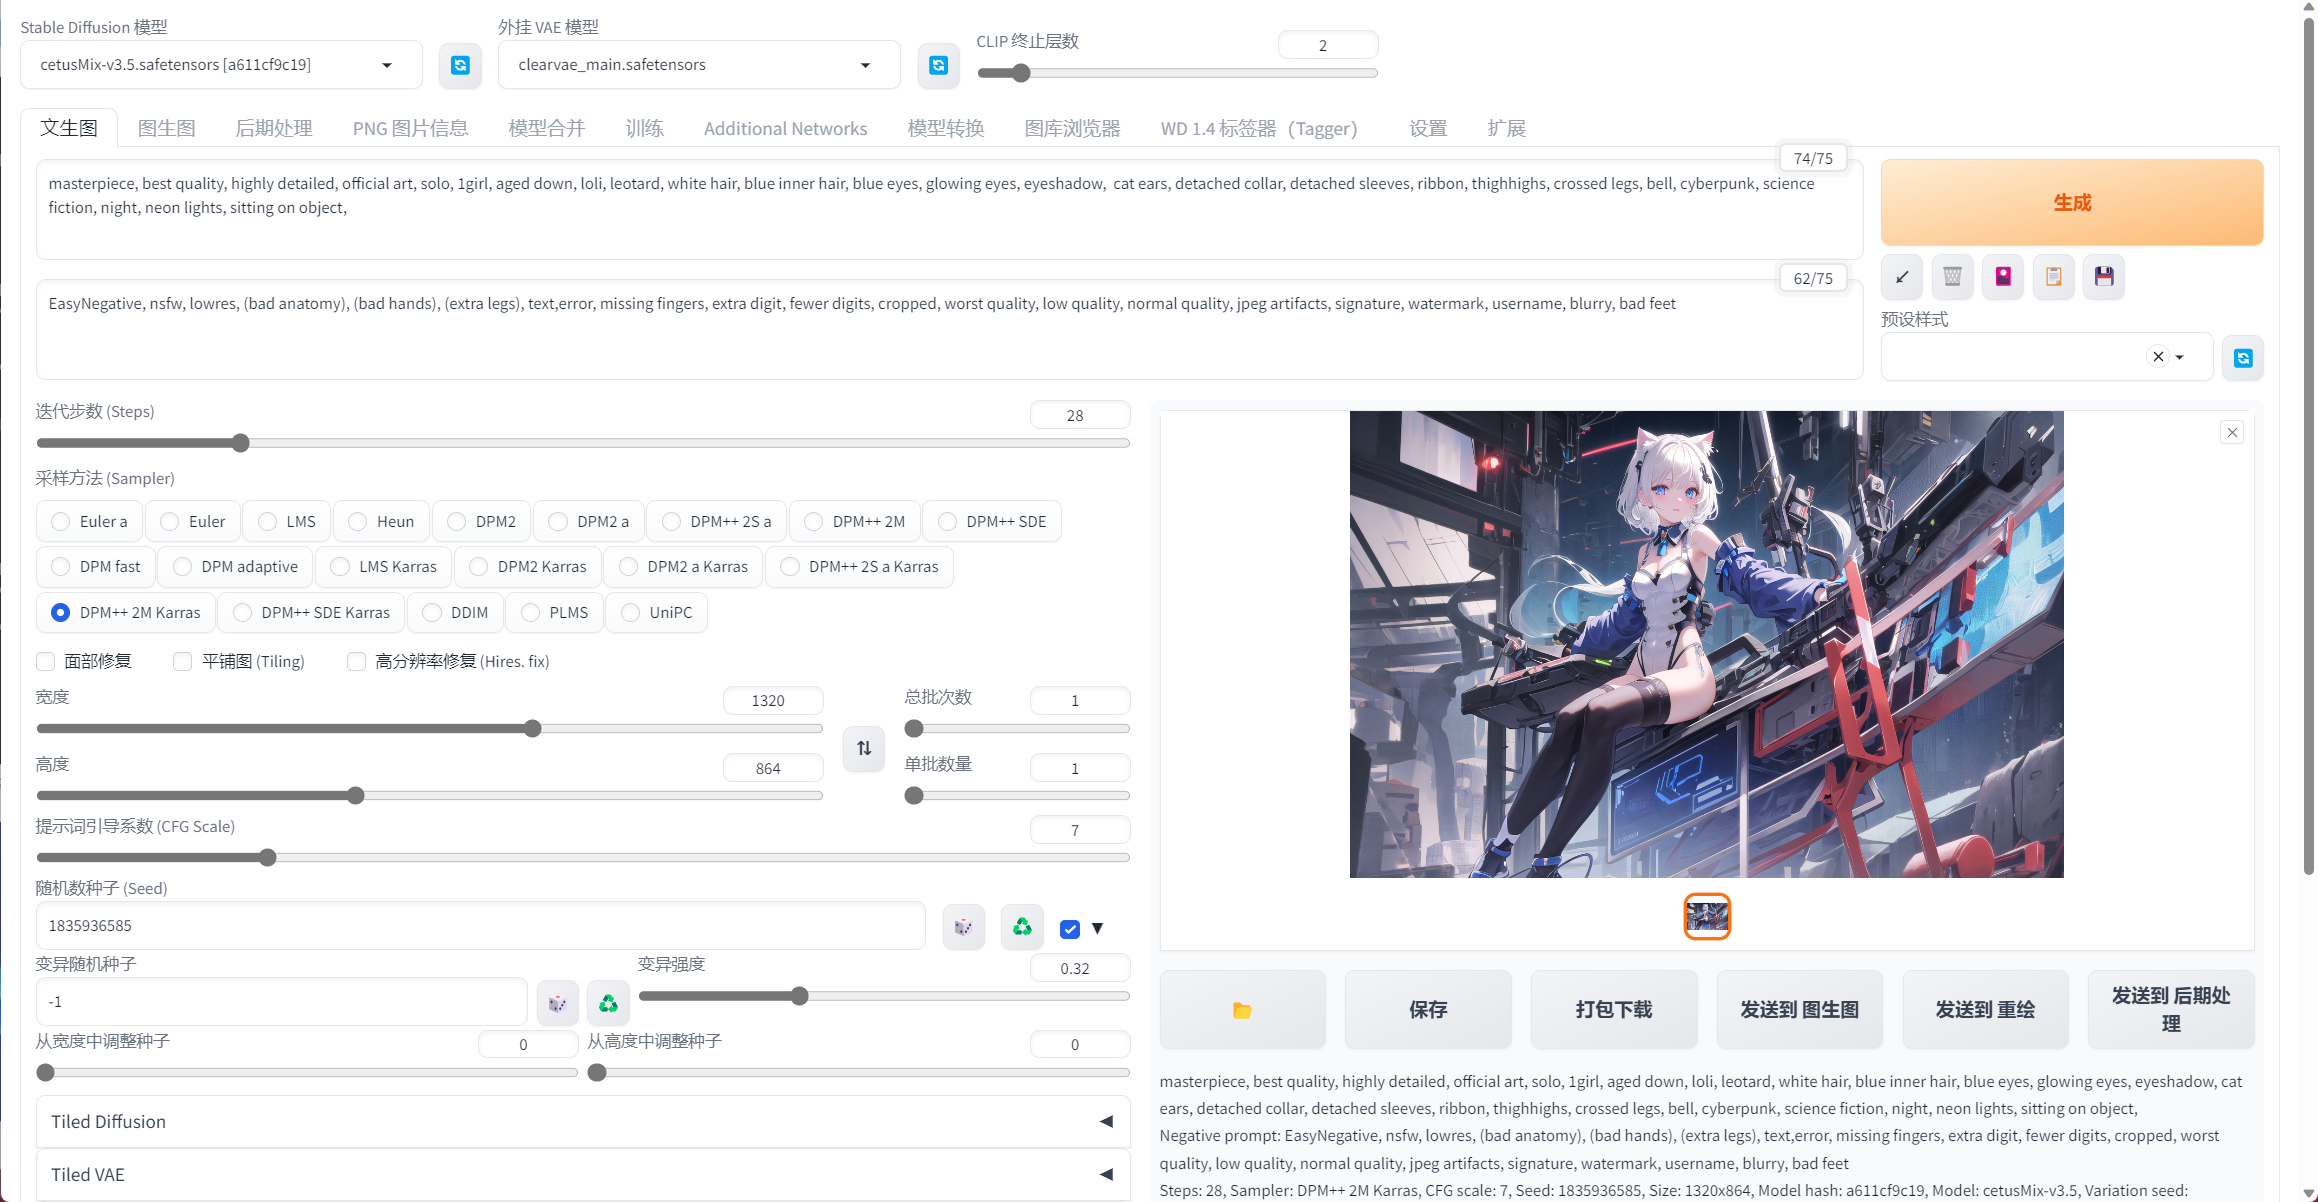Viewport: 2318px width, 1202px height.
Task: Click the VAE model refresh icon
Action: click(938, 65)
